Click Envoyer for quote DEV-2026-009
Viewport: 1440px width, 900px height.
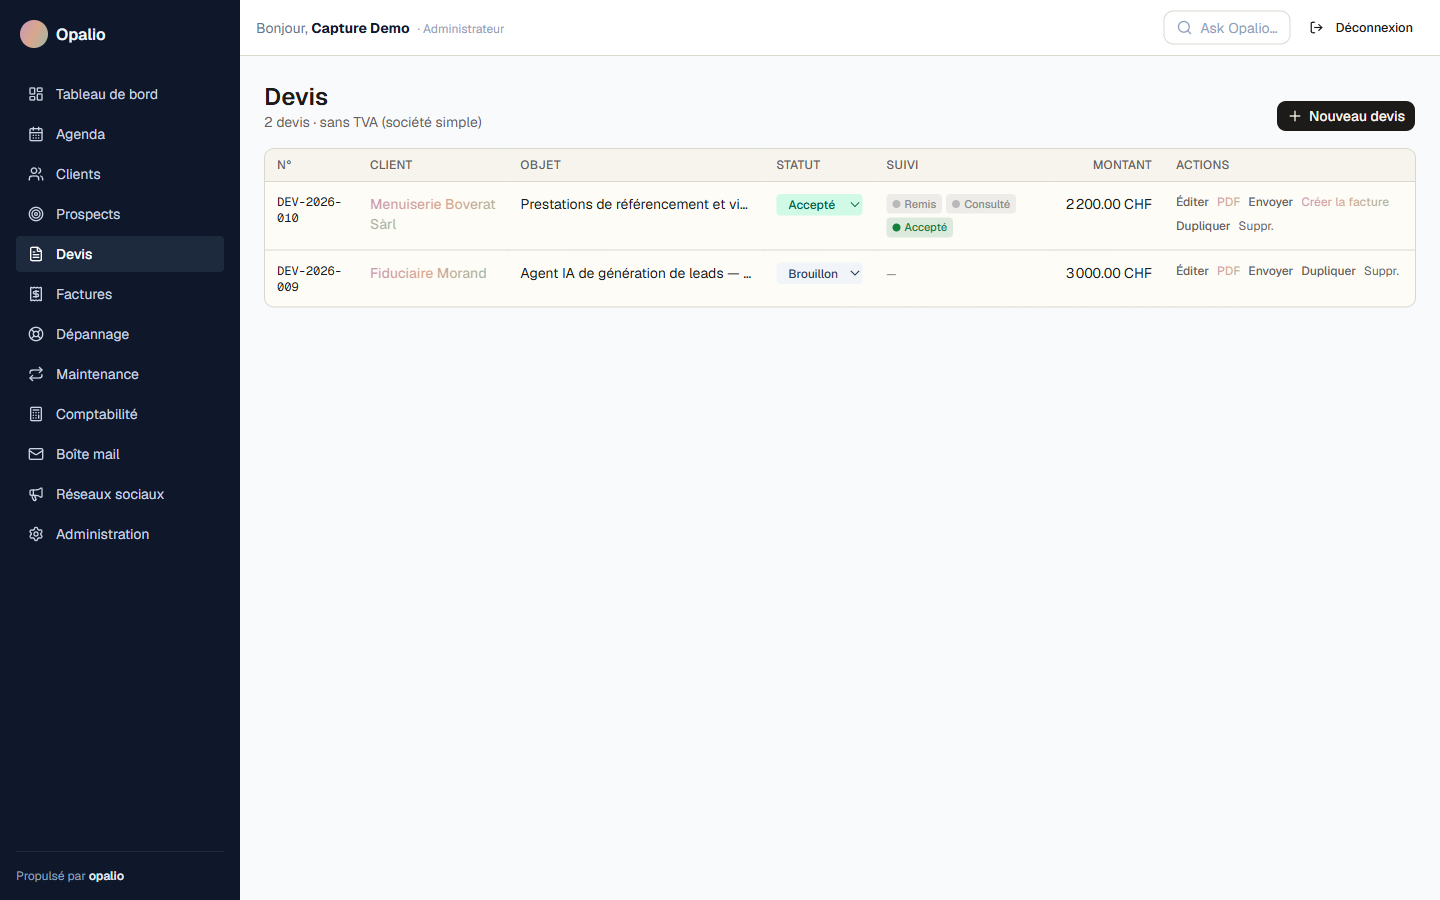click(1270, 271)
